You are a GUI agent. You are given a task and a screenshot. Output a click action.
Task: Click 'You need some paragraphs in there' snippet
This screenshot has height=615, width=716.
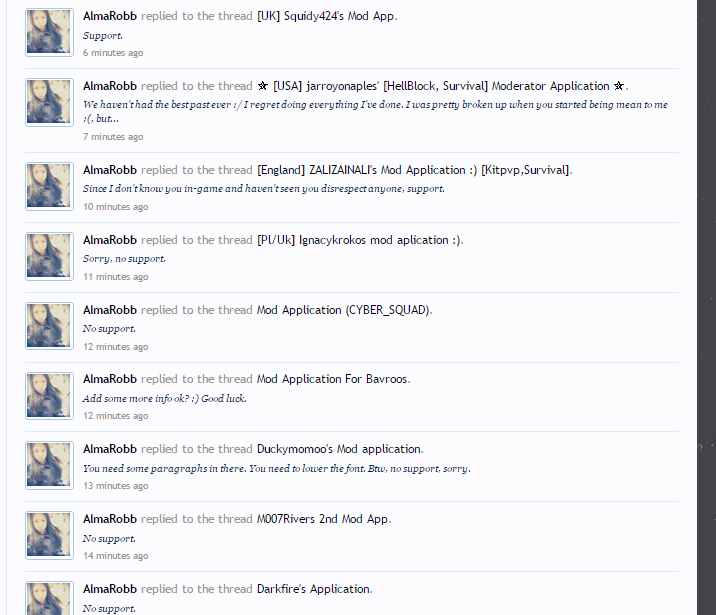(276, 468)
